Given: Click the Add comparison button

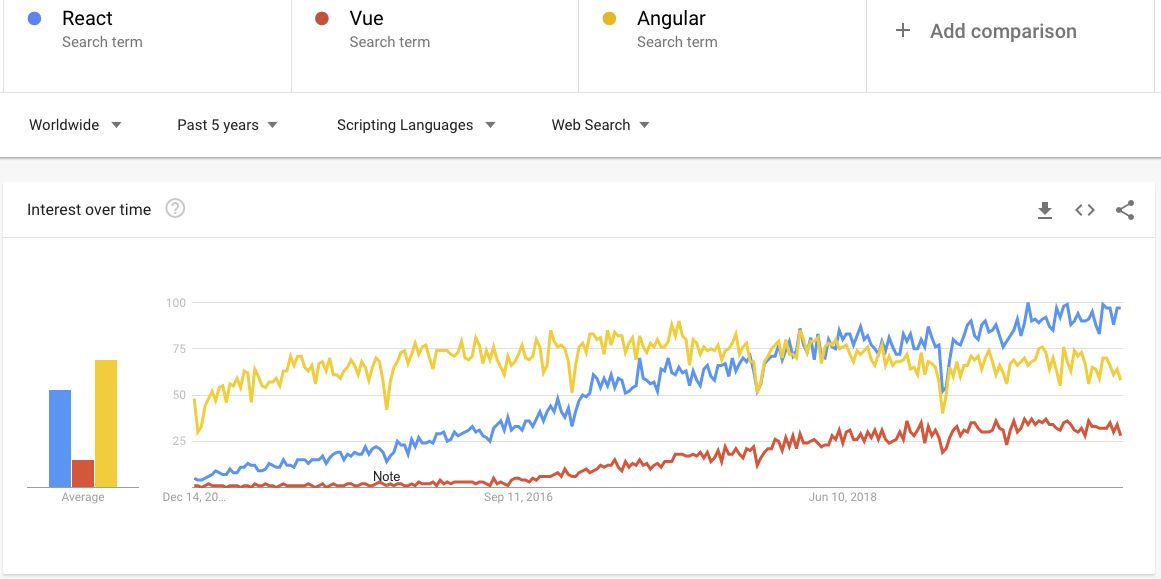Looking at the screenshot, I should coord(986,31).
